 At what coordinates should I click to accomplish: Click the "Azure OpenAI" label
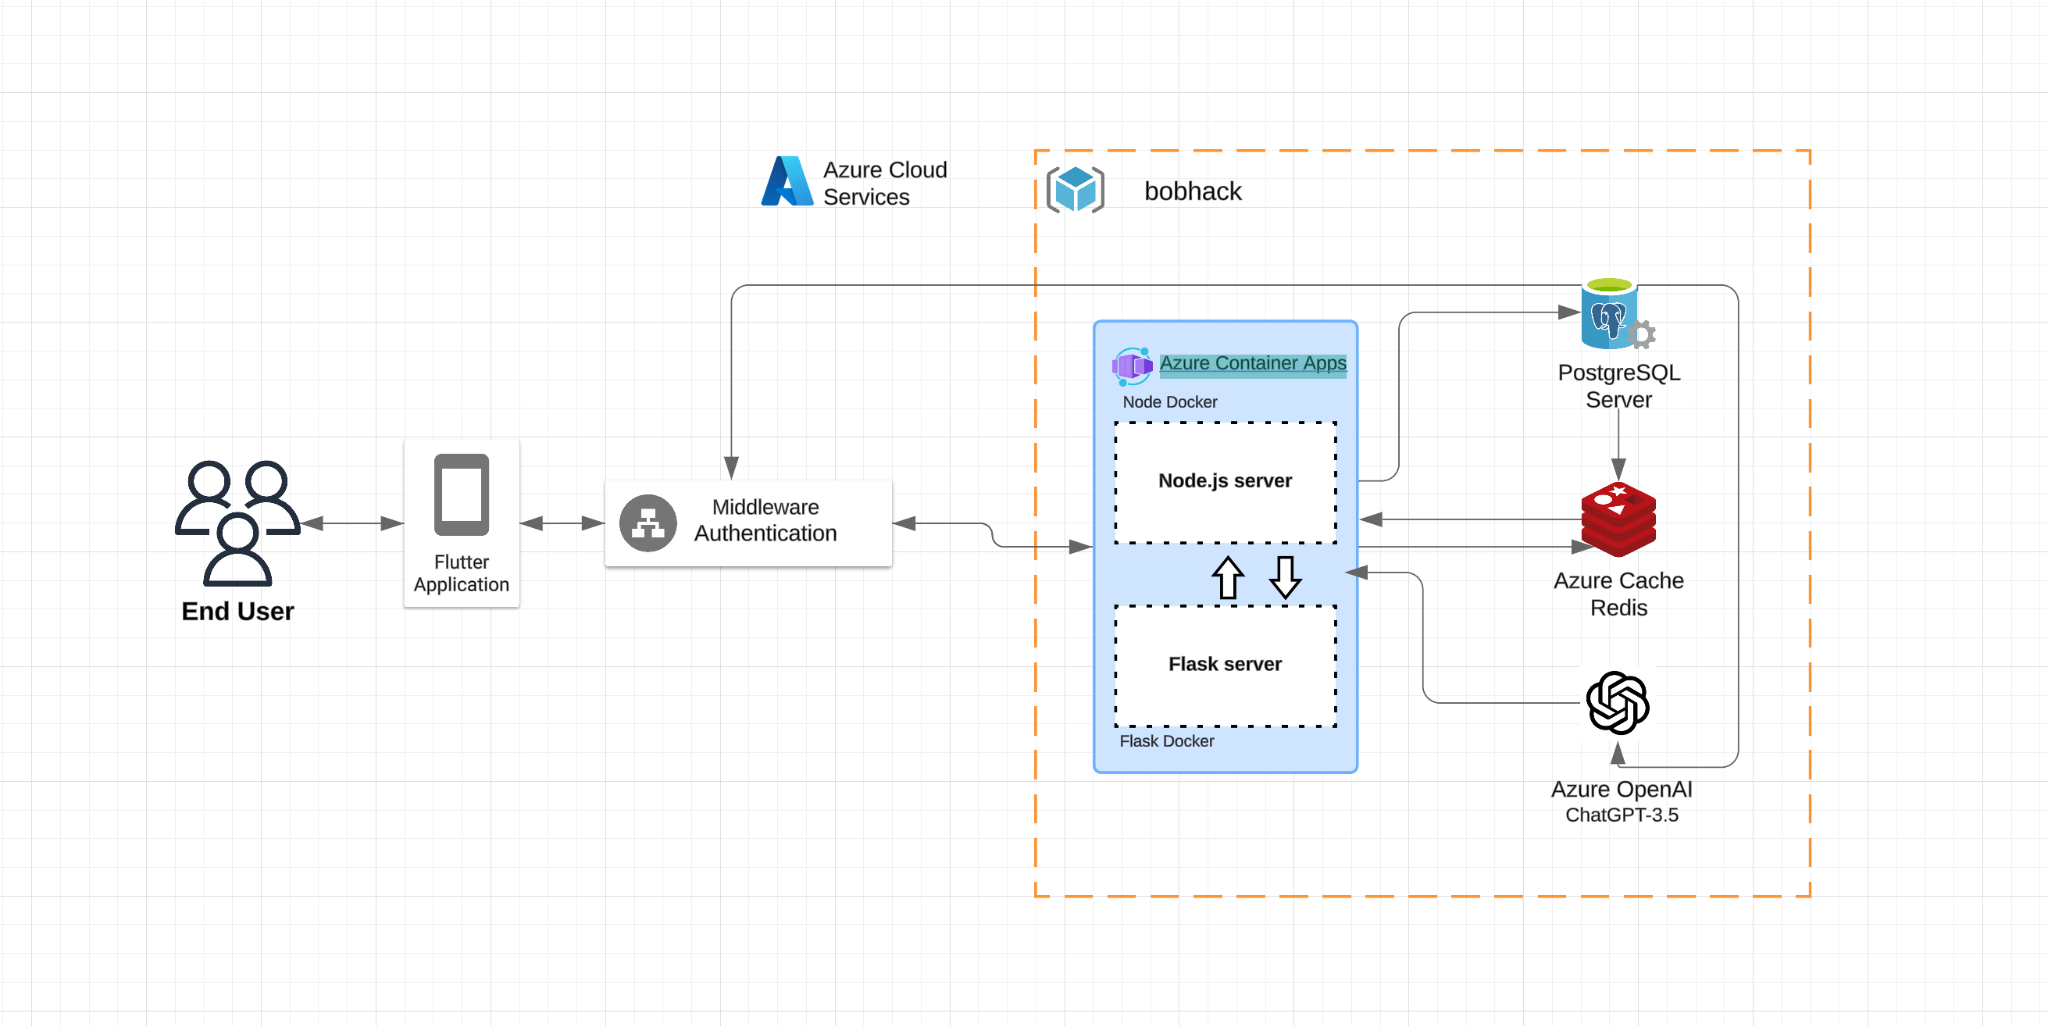tap(1622, 789)
